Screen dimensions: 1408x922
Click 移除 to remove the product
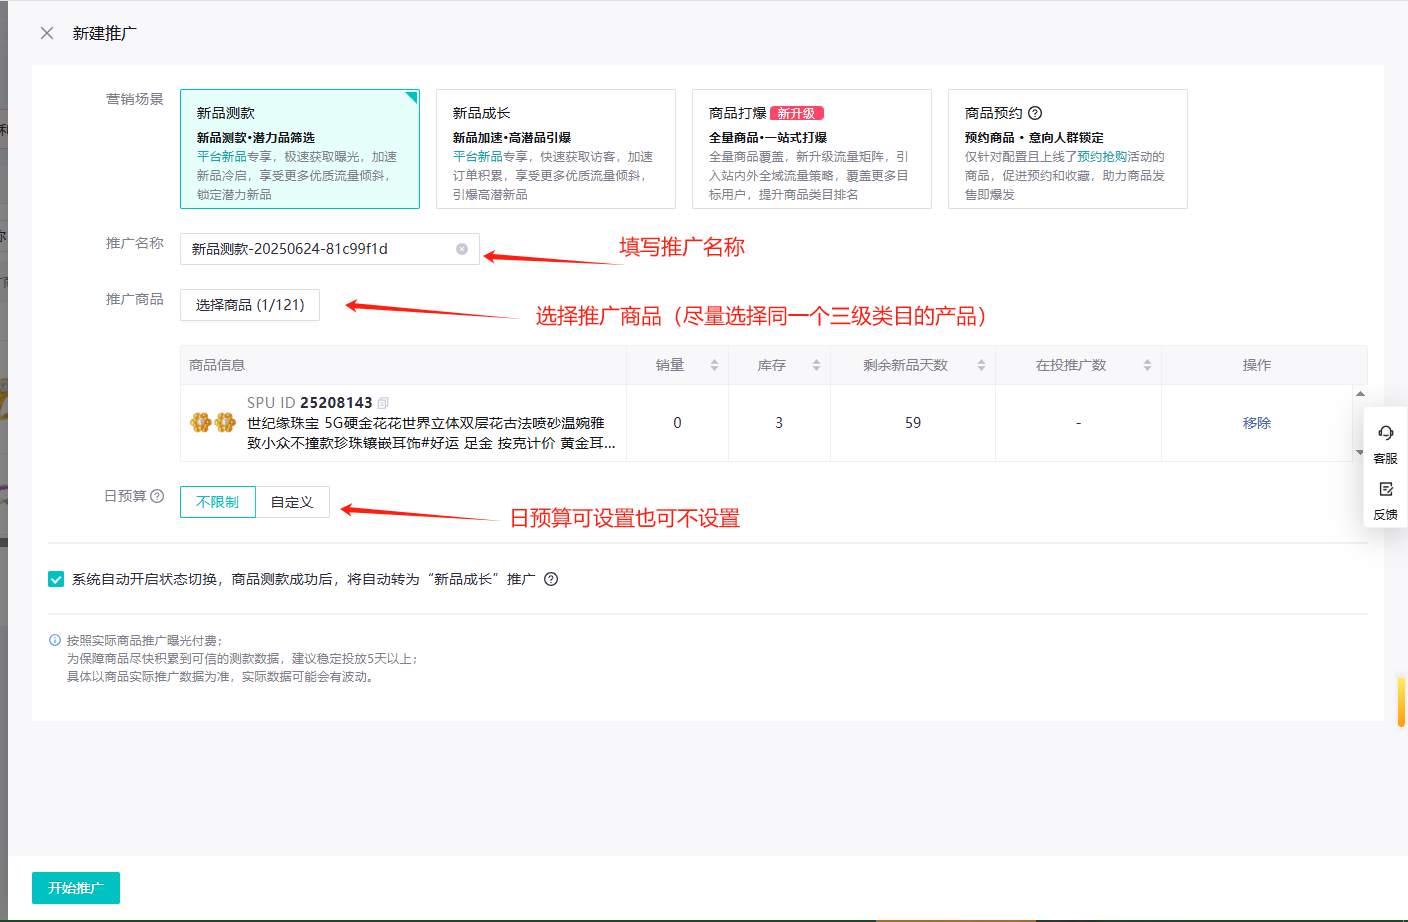click(x=1256, y=423)
